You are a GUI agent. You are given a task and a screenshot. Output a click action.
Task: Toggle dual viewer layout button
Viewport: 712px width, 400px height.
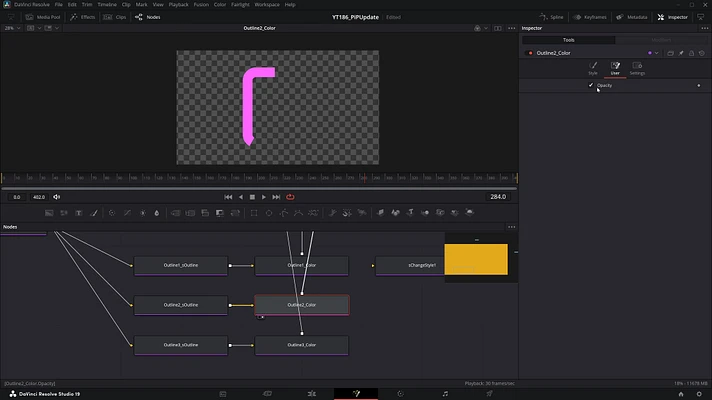(x=498, y=28)
